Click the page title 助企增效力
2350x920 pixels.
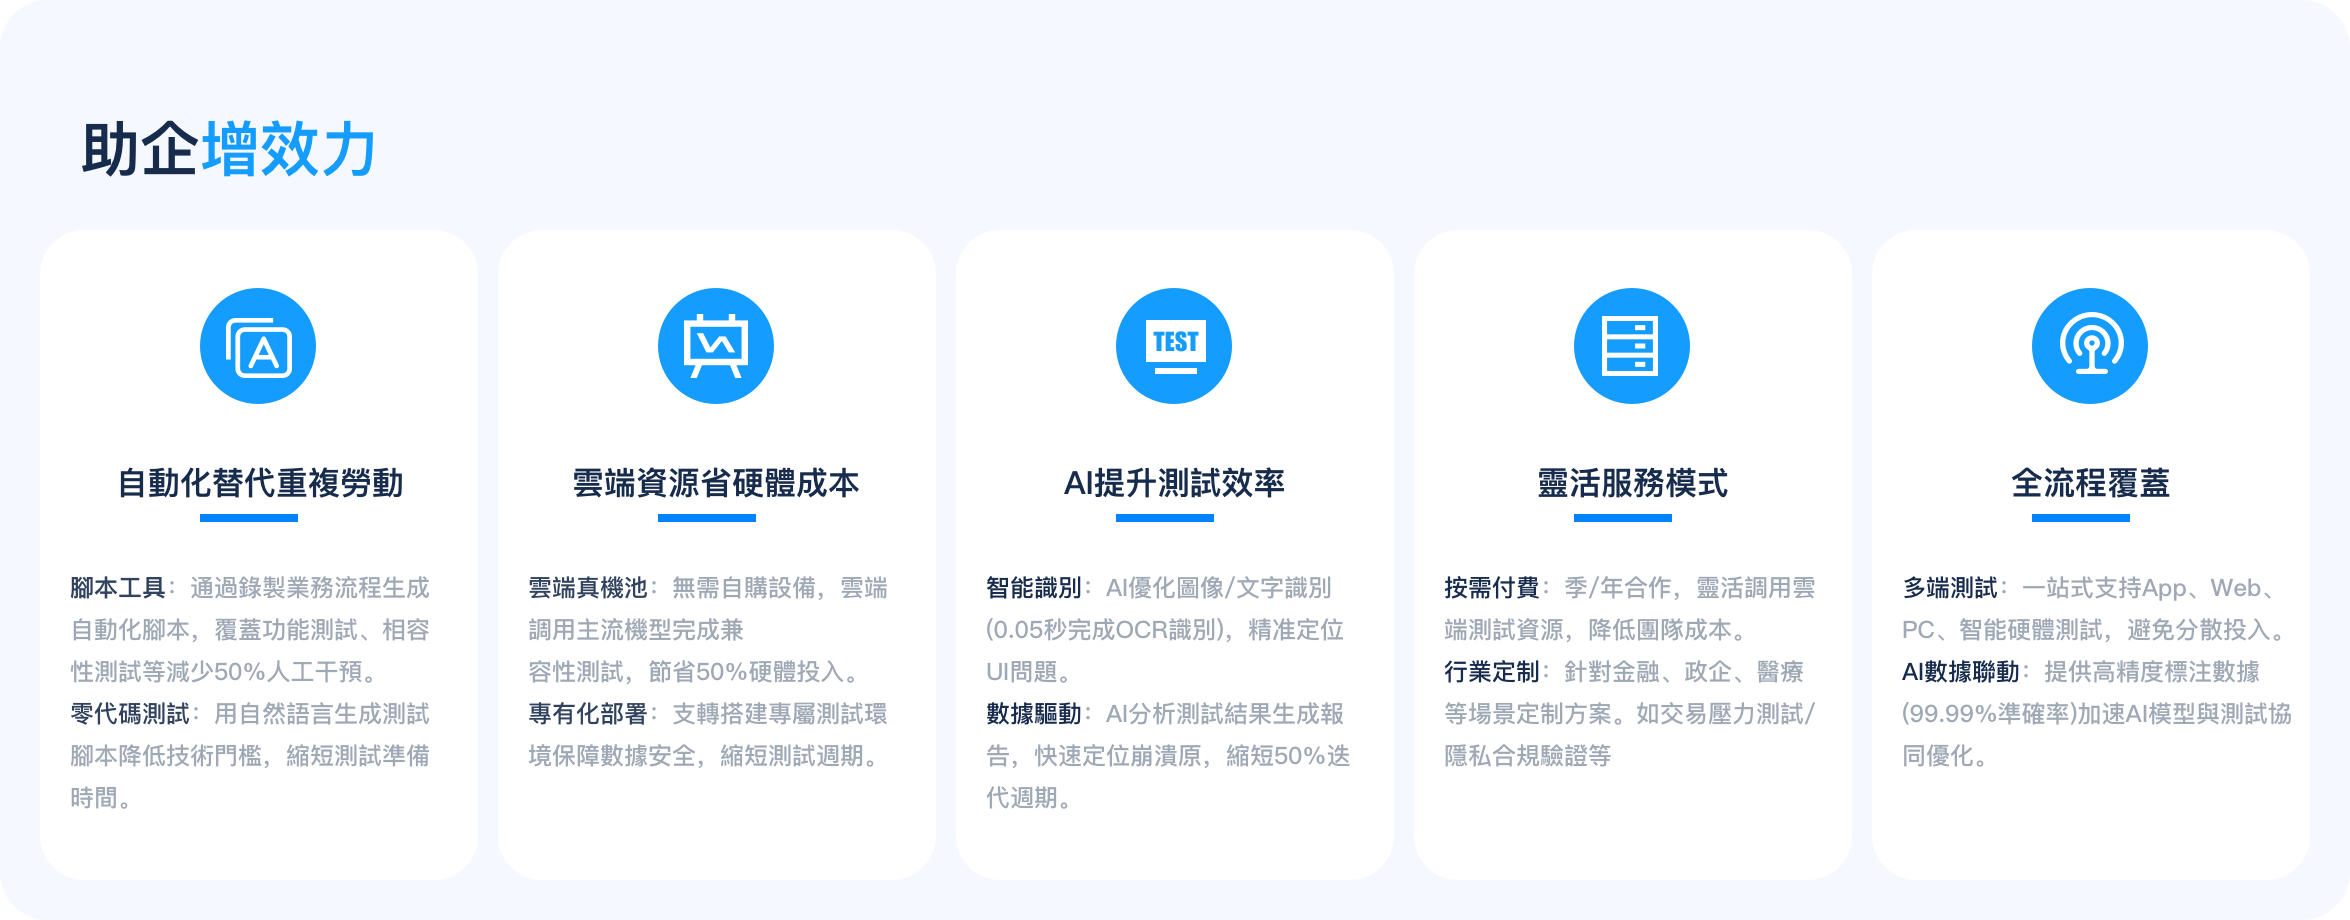coord(228,150)
